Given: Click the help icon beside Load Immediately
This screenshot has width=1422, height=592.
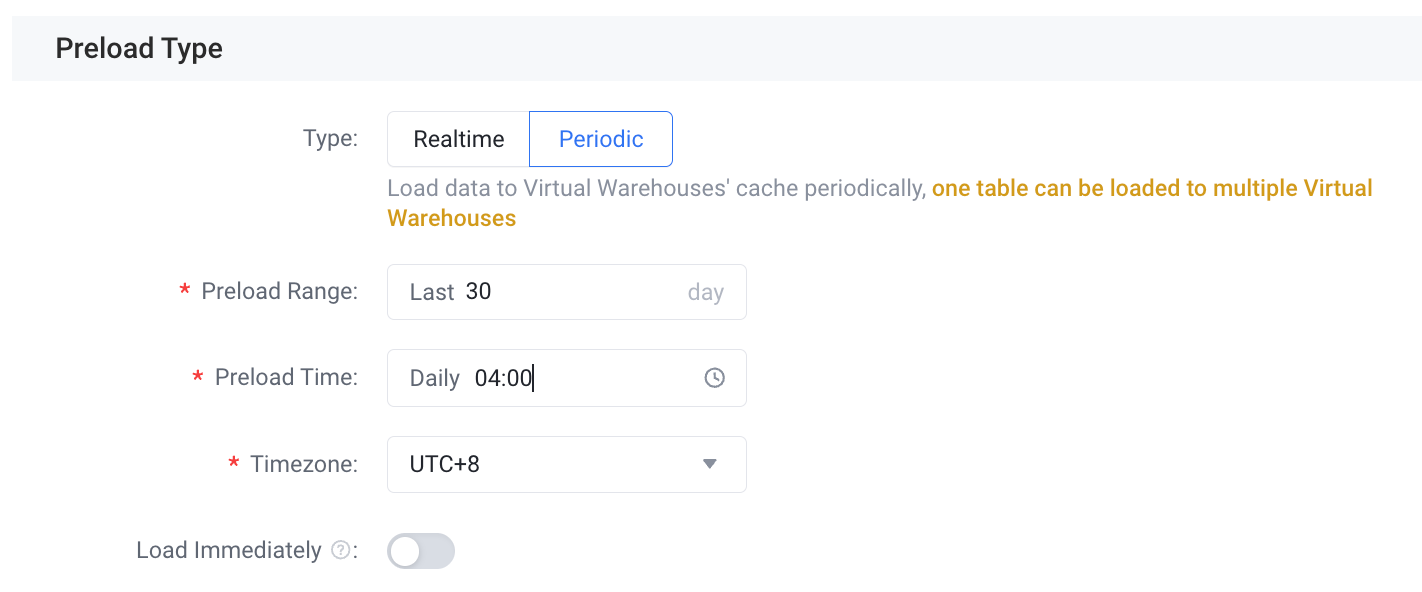Looking at the screenshot, I should (x=340, y=550).
